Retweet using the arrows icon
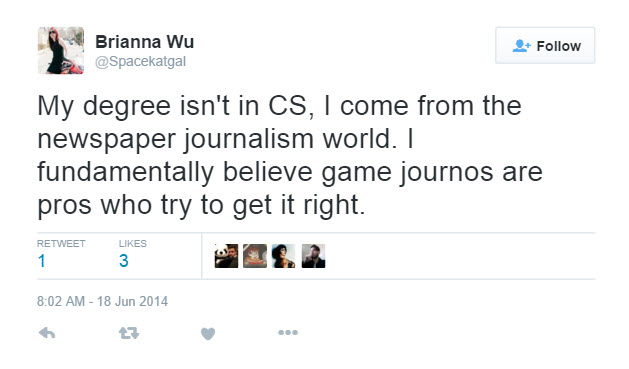629x369 pixels. (129, 333)
